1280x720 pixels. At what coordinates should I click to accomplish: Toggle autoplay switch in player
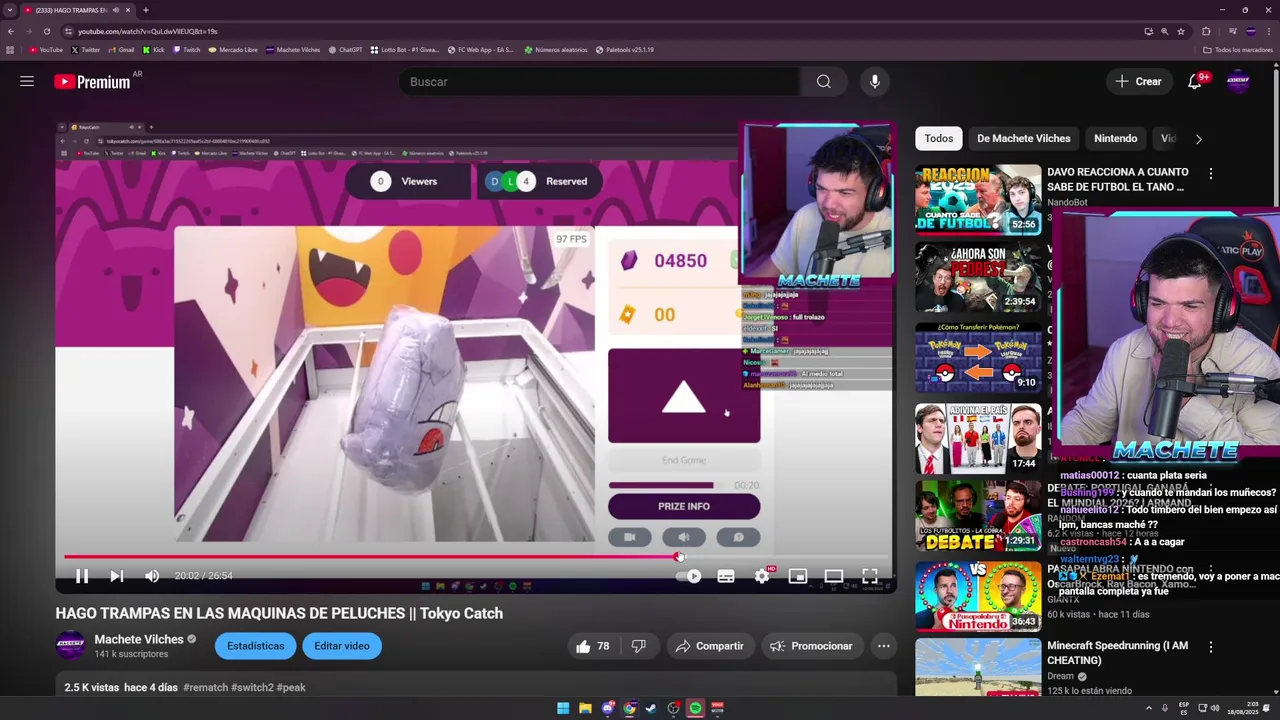point(689,576)
